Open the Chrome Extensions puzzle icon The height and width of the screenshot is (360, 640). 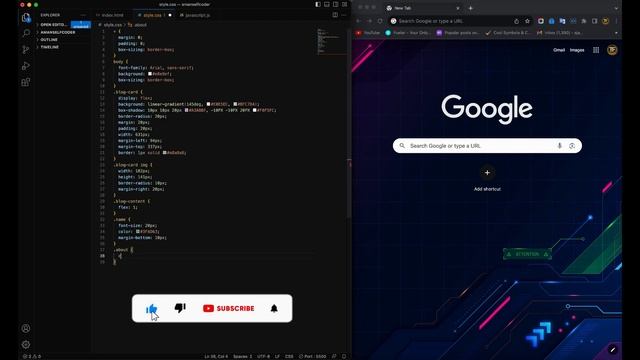(584, 21)
